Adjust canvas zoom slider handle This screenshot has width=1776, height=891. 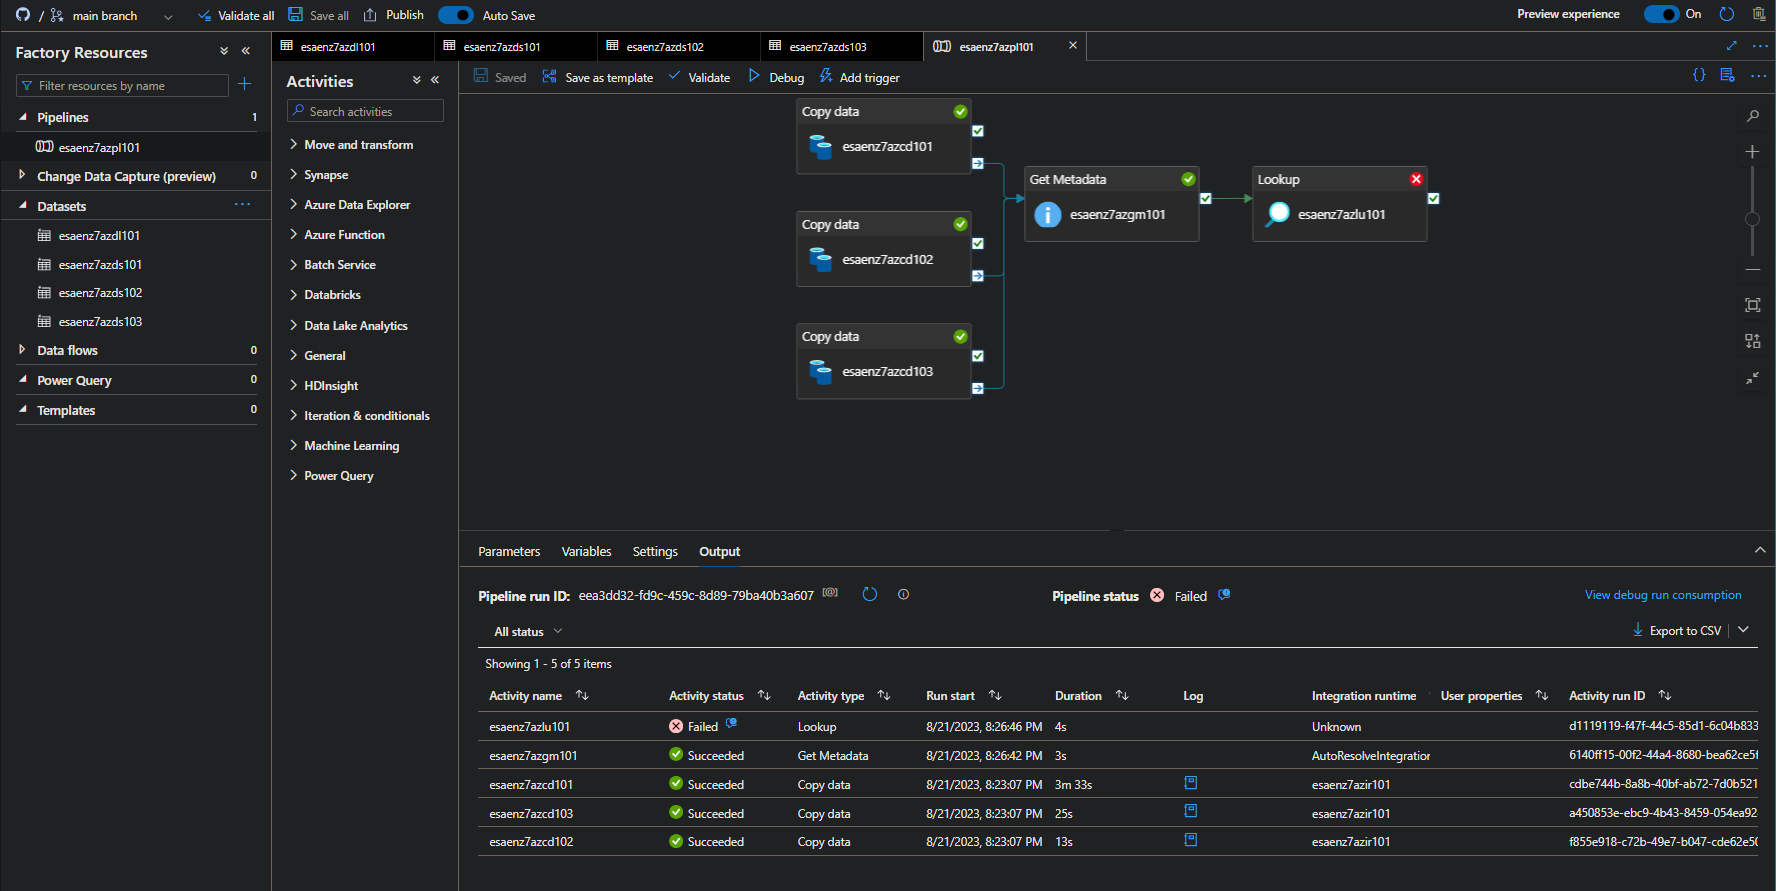point(1752,219)
